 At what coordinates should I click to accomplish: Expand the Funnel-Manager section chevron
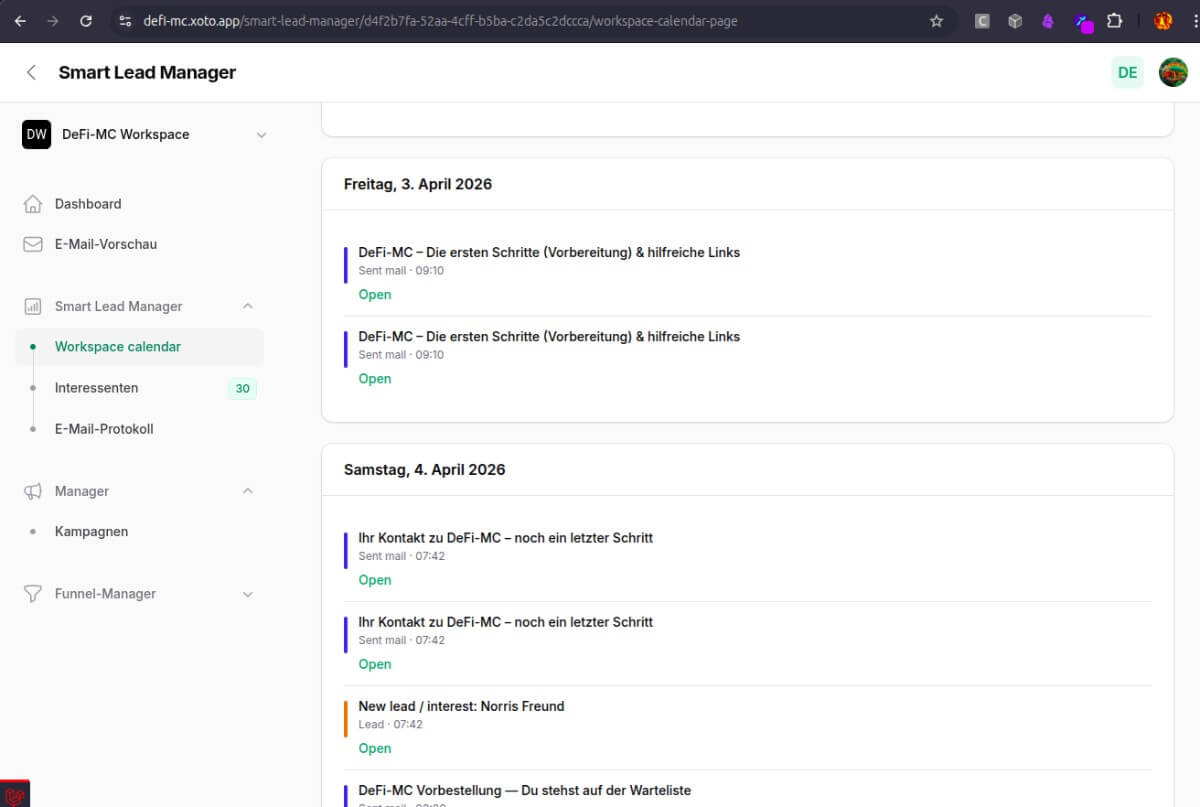coord(248,594)
